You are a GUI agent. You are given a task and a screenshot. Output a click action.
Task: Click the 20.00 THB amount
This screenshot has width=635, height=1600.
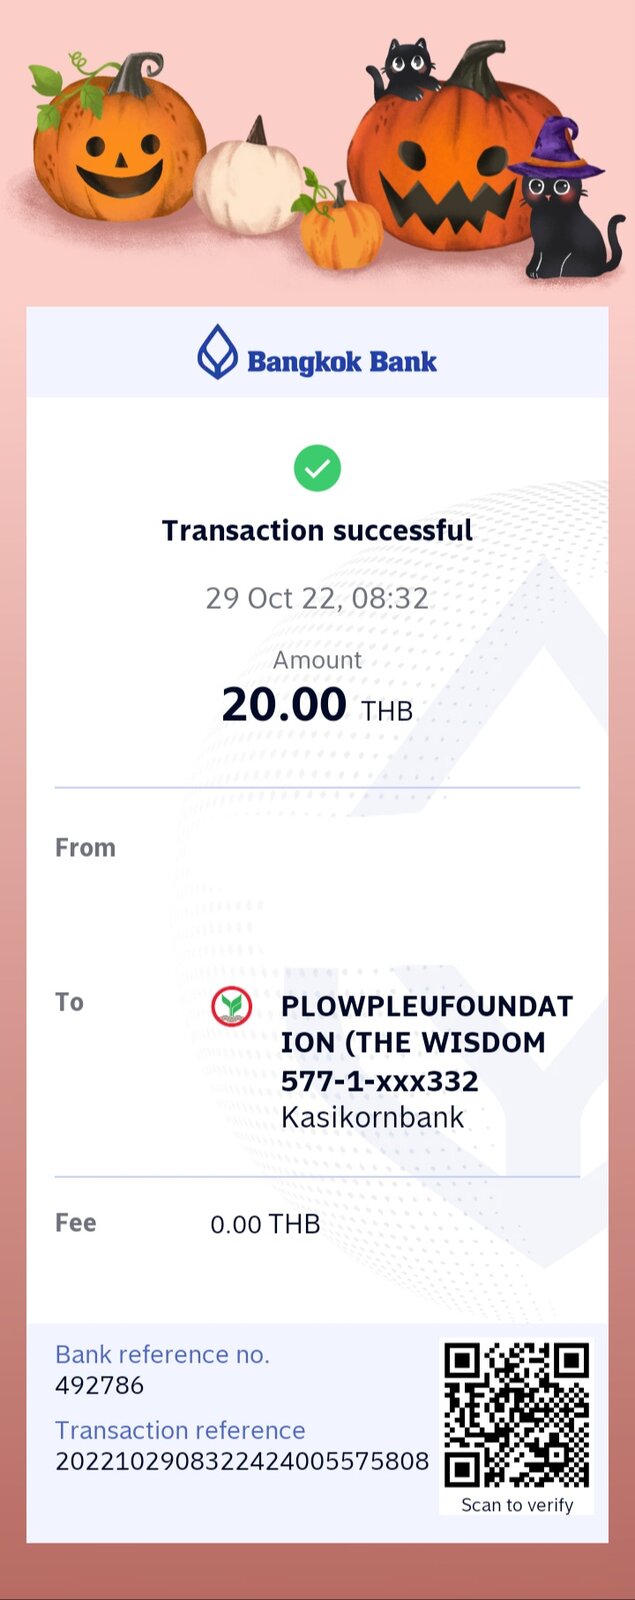coord(317,705)
